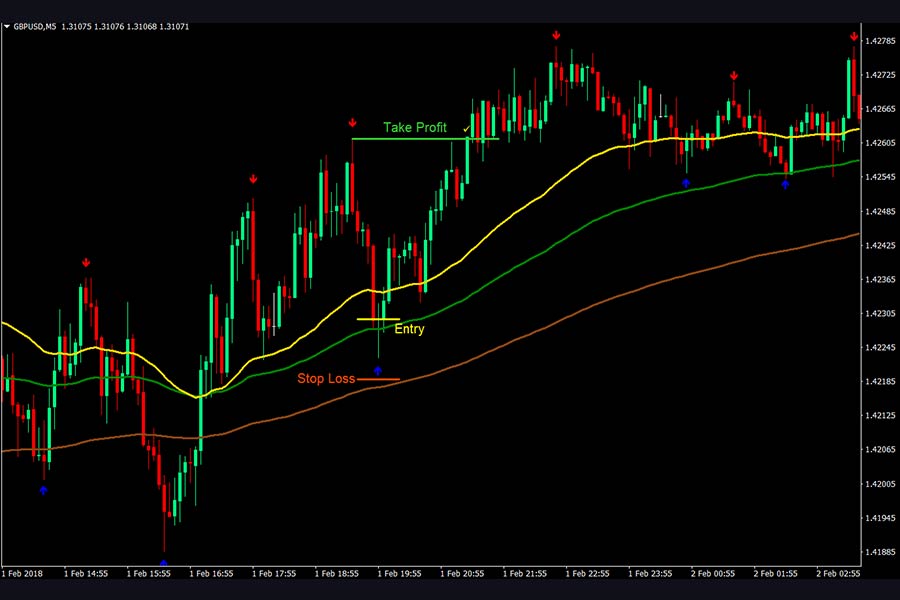The height and width of the screenshot is (600, 900).
Task: Select the "GBPUSD,M5" symbol title text
Action: coord(35,26)
